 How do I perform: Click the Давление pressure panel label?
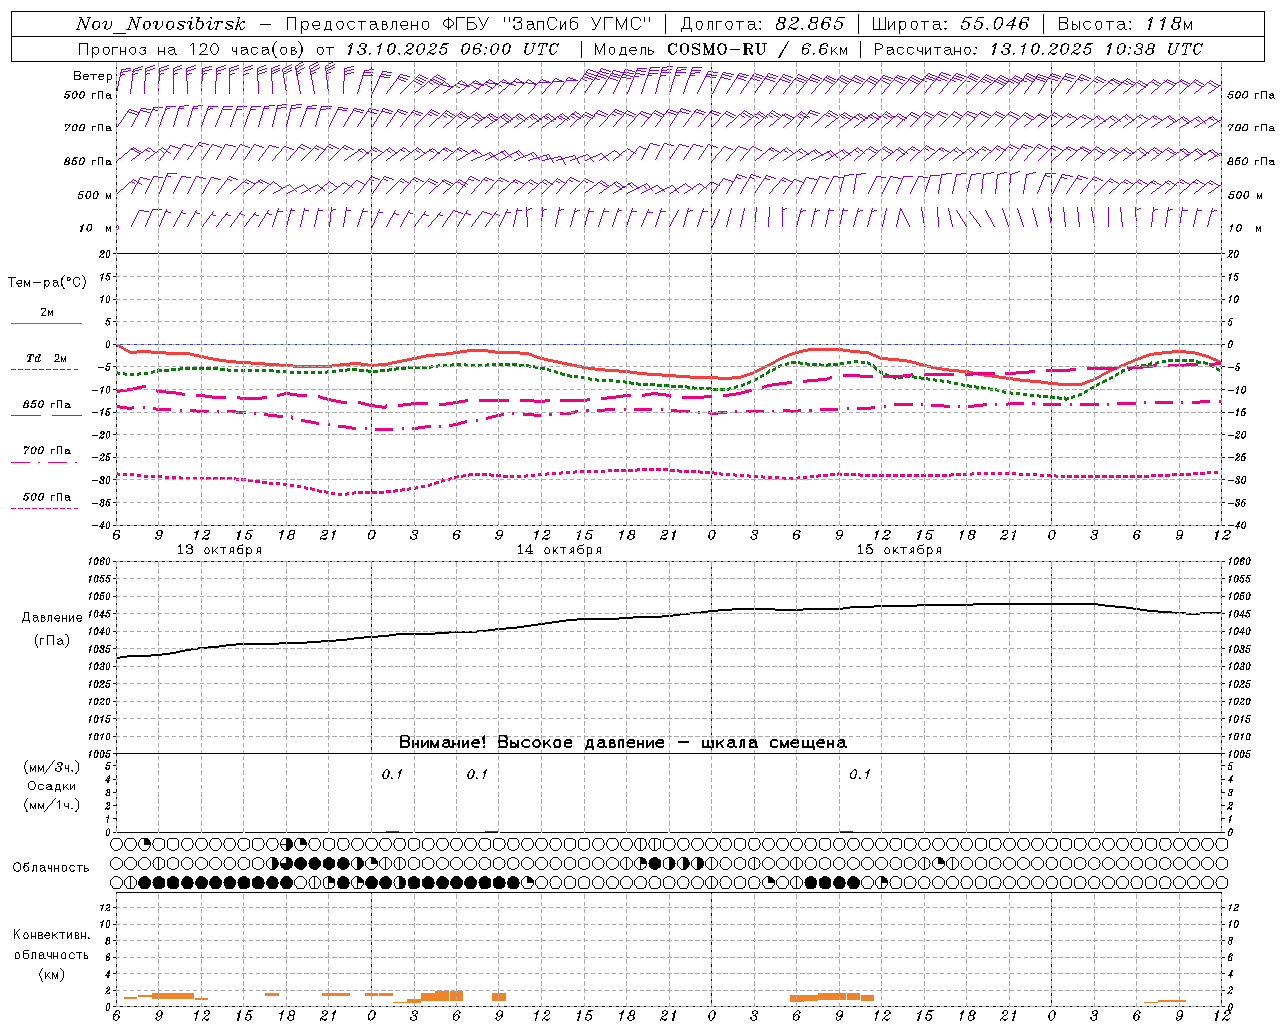[51, 618]
